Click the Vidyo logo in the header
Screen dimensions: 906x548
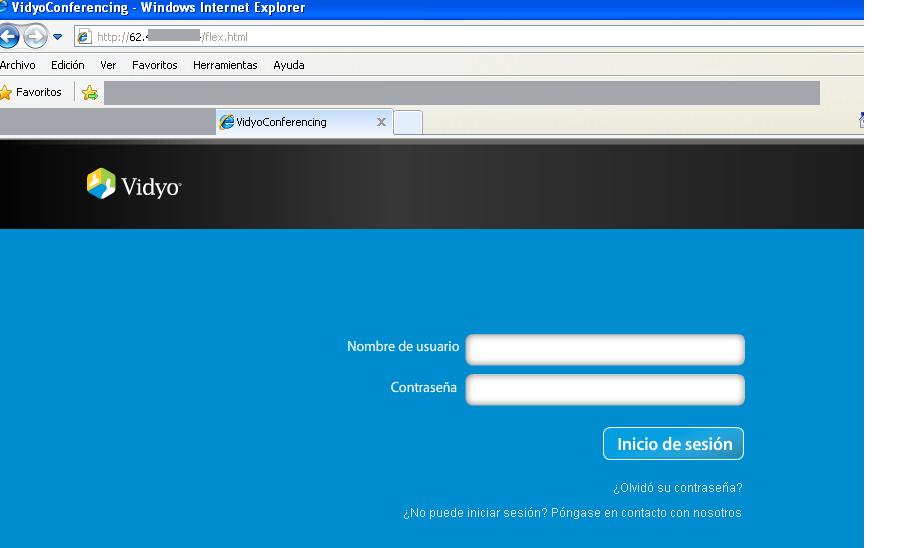pos(134,184)
